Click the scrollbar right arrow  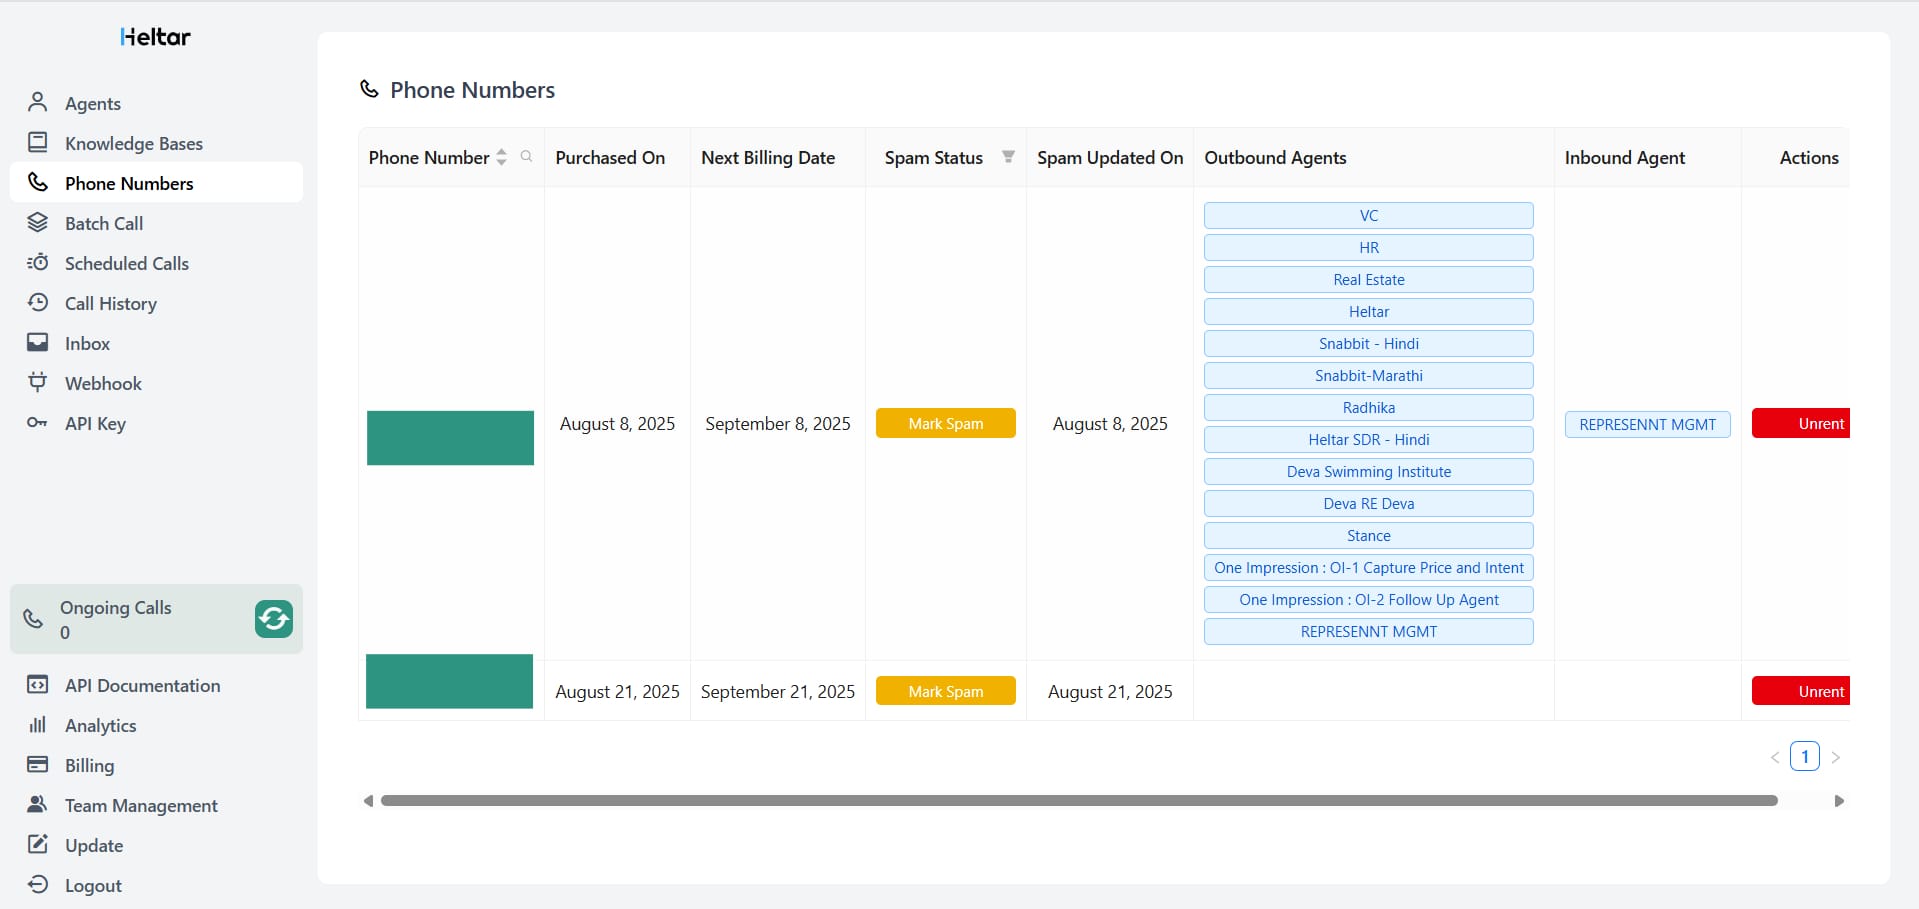[1838, 800]
